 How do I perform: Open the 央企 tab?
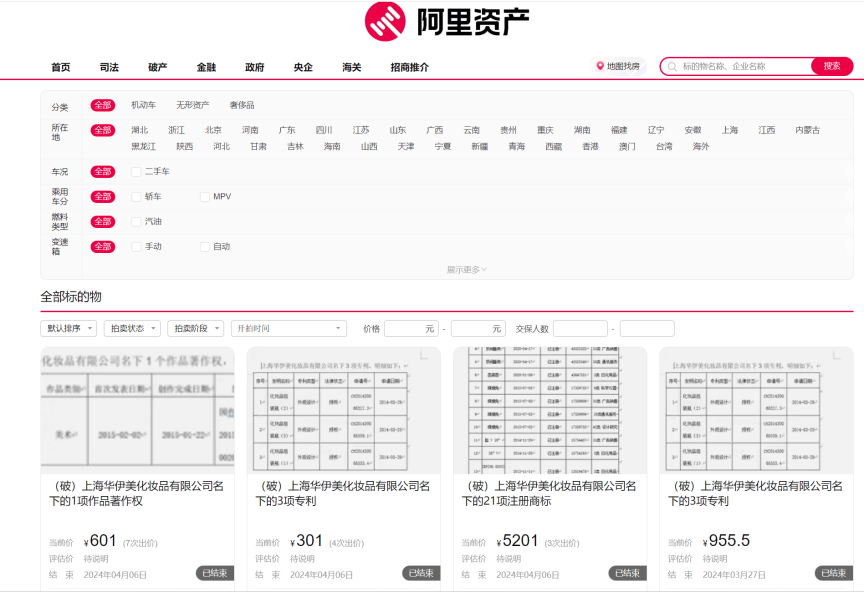click(x=303, y=67)
